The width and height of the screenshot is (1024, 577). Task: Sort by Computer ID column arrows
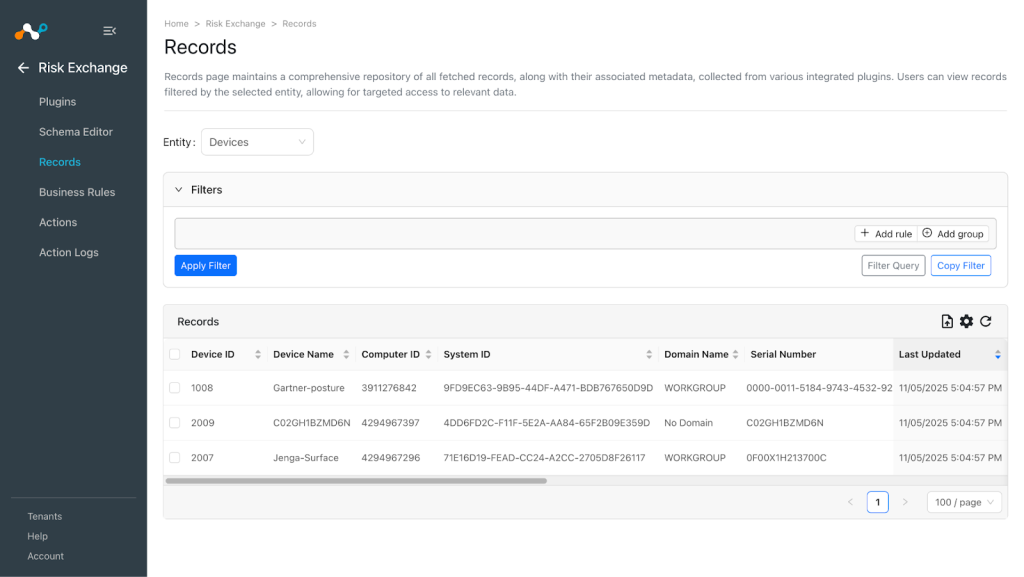pyautogui.click(x=428, y=354)
